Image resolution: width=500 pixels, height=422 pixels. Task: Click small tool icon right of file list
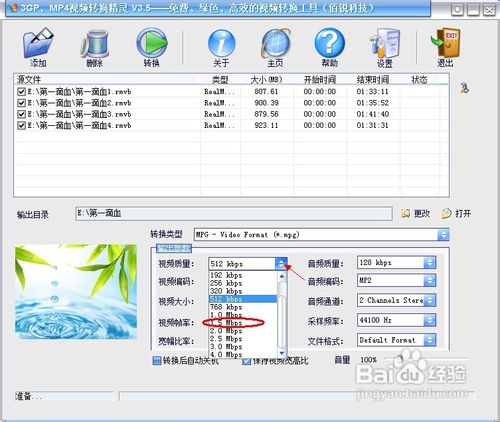pos(464,88)
